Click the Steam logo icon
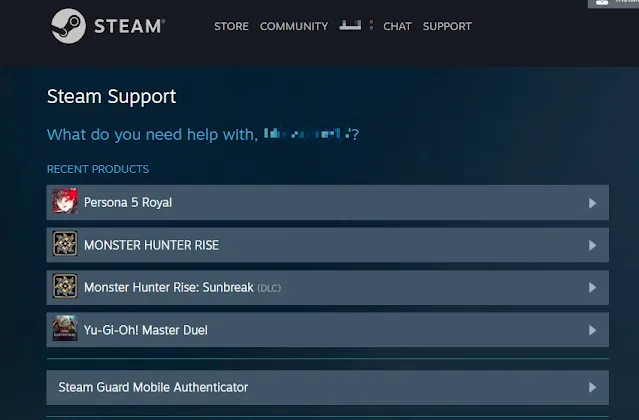 (68, 26)
